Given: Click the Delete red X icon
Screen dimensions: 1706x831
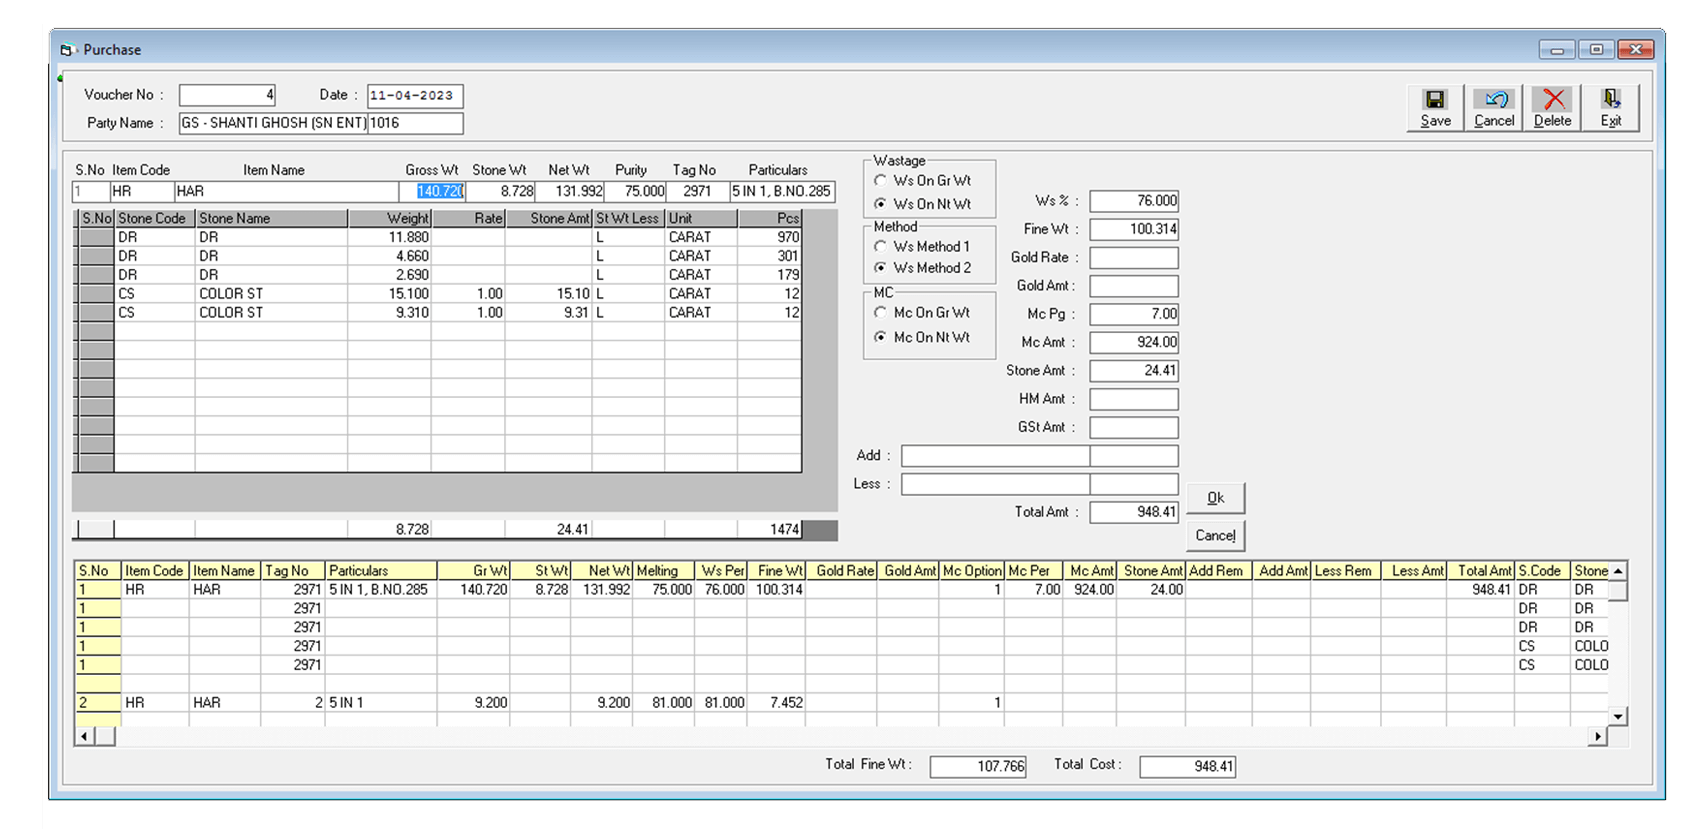Looking at the screenshot, I should [1553, 99].
